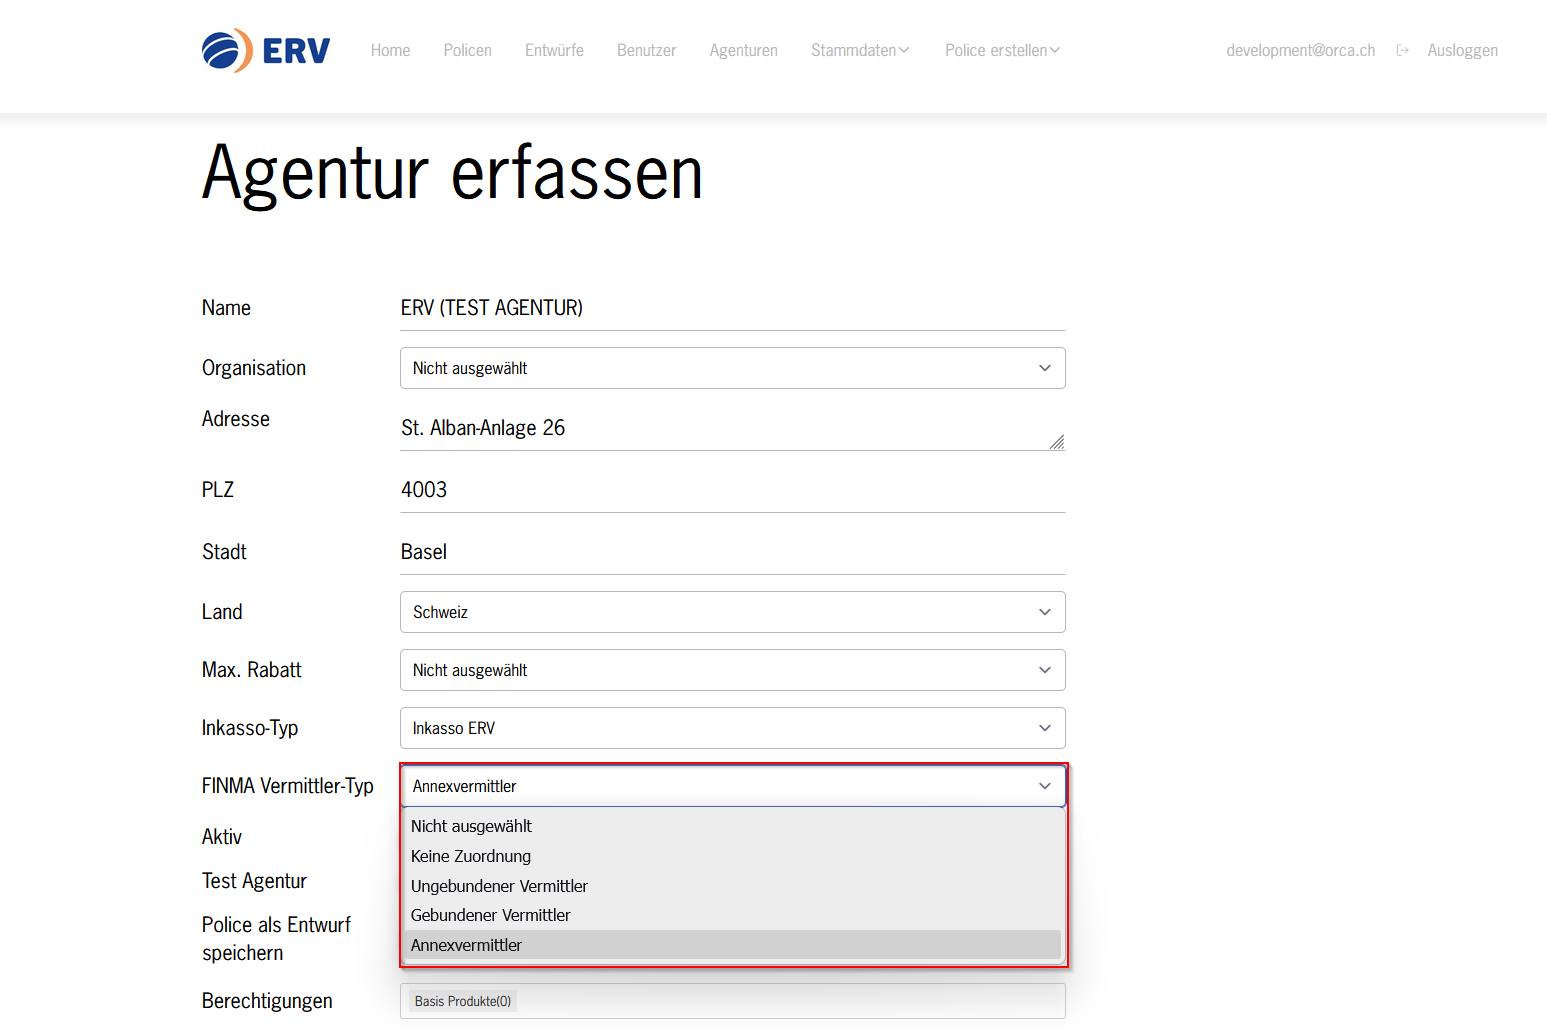Open the Inkasso-Typ dropdown

tap(732, 728)
